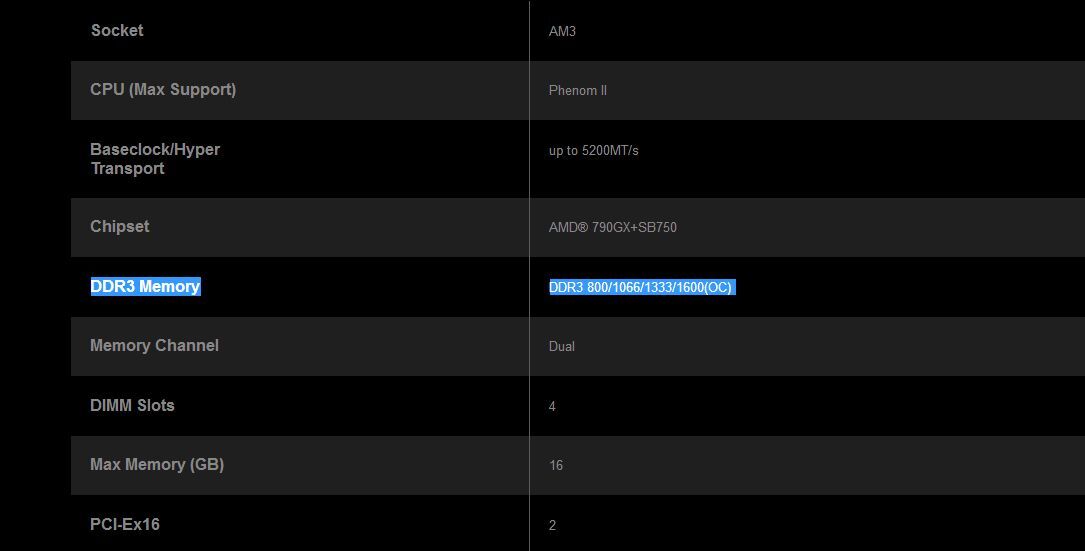This screenshot has width=1085, height=551.
Task: Click the up to 5200MT/s value
Action: (594, 150)
